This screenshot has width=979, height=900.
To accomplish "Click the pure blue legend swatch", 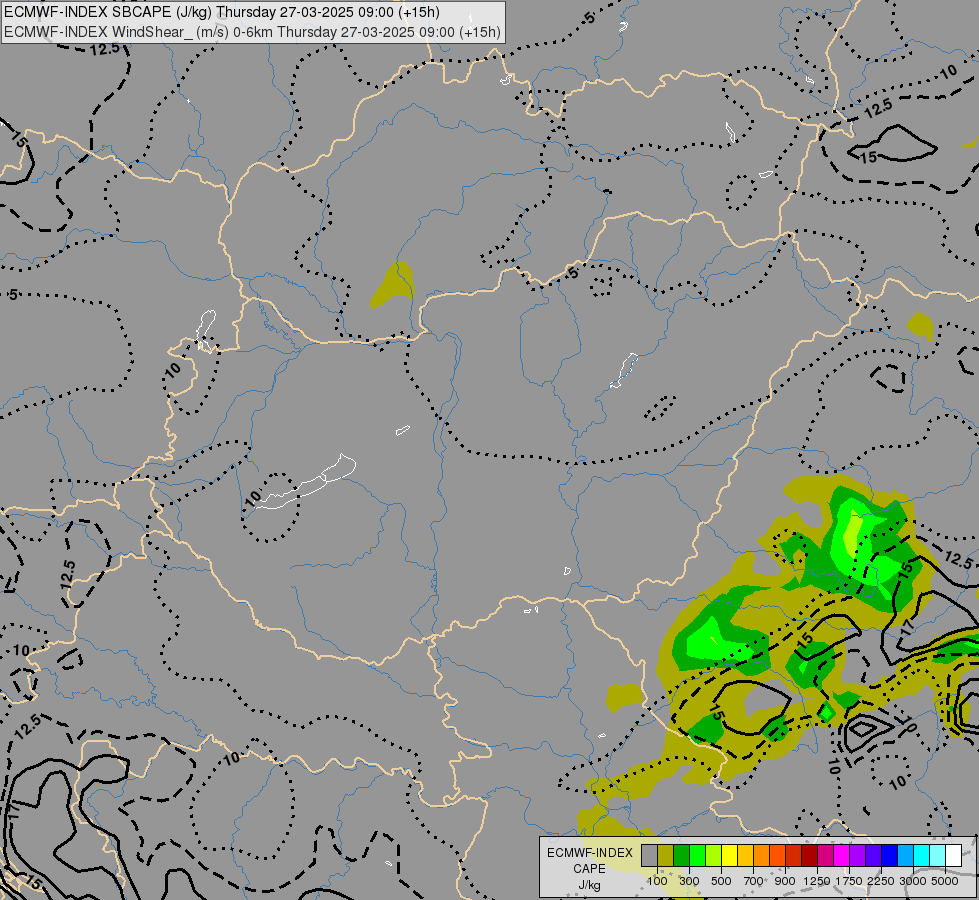I will 890,856.
